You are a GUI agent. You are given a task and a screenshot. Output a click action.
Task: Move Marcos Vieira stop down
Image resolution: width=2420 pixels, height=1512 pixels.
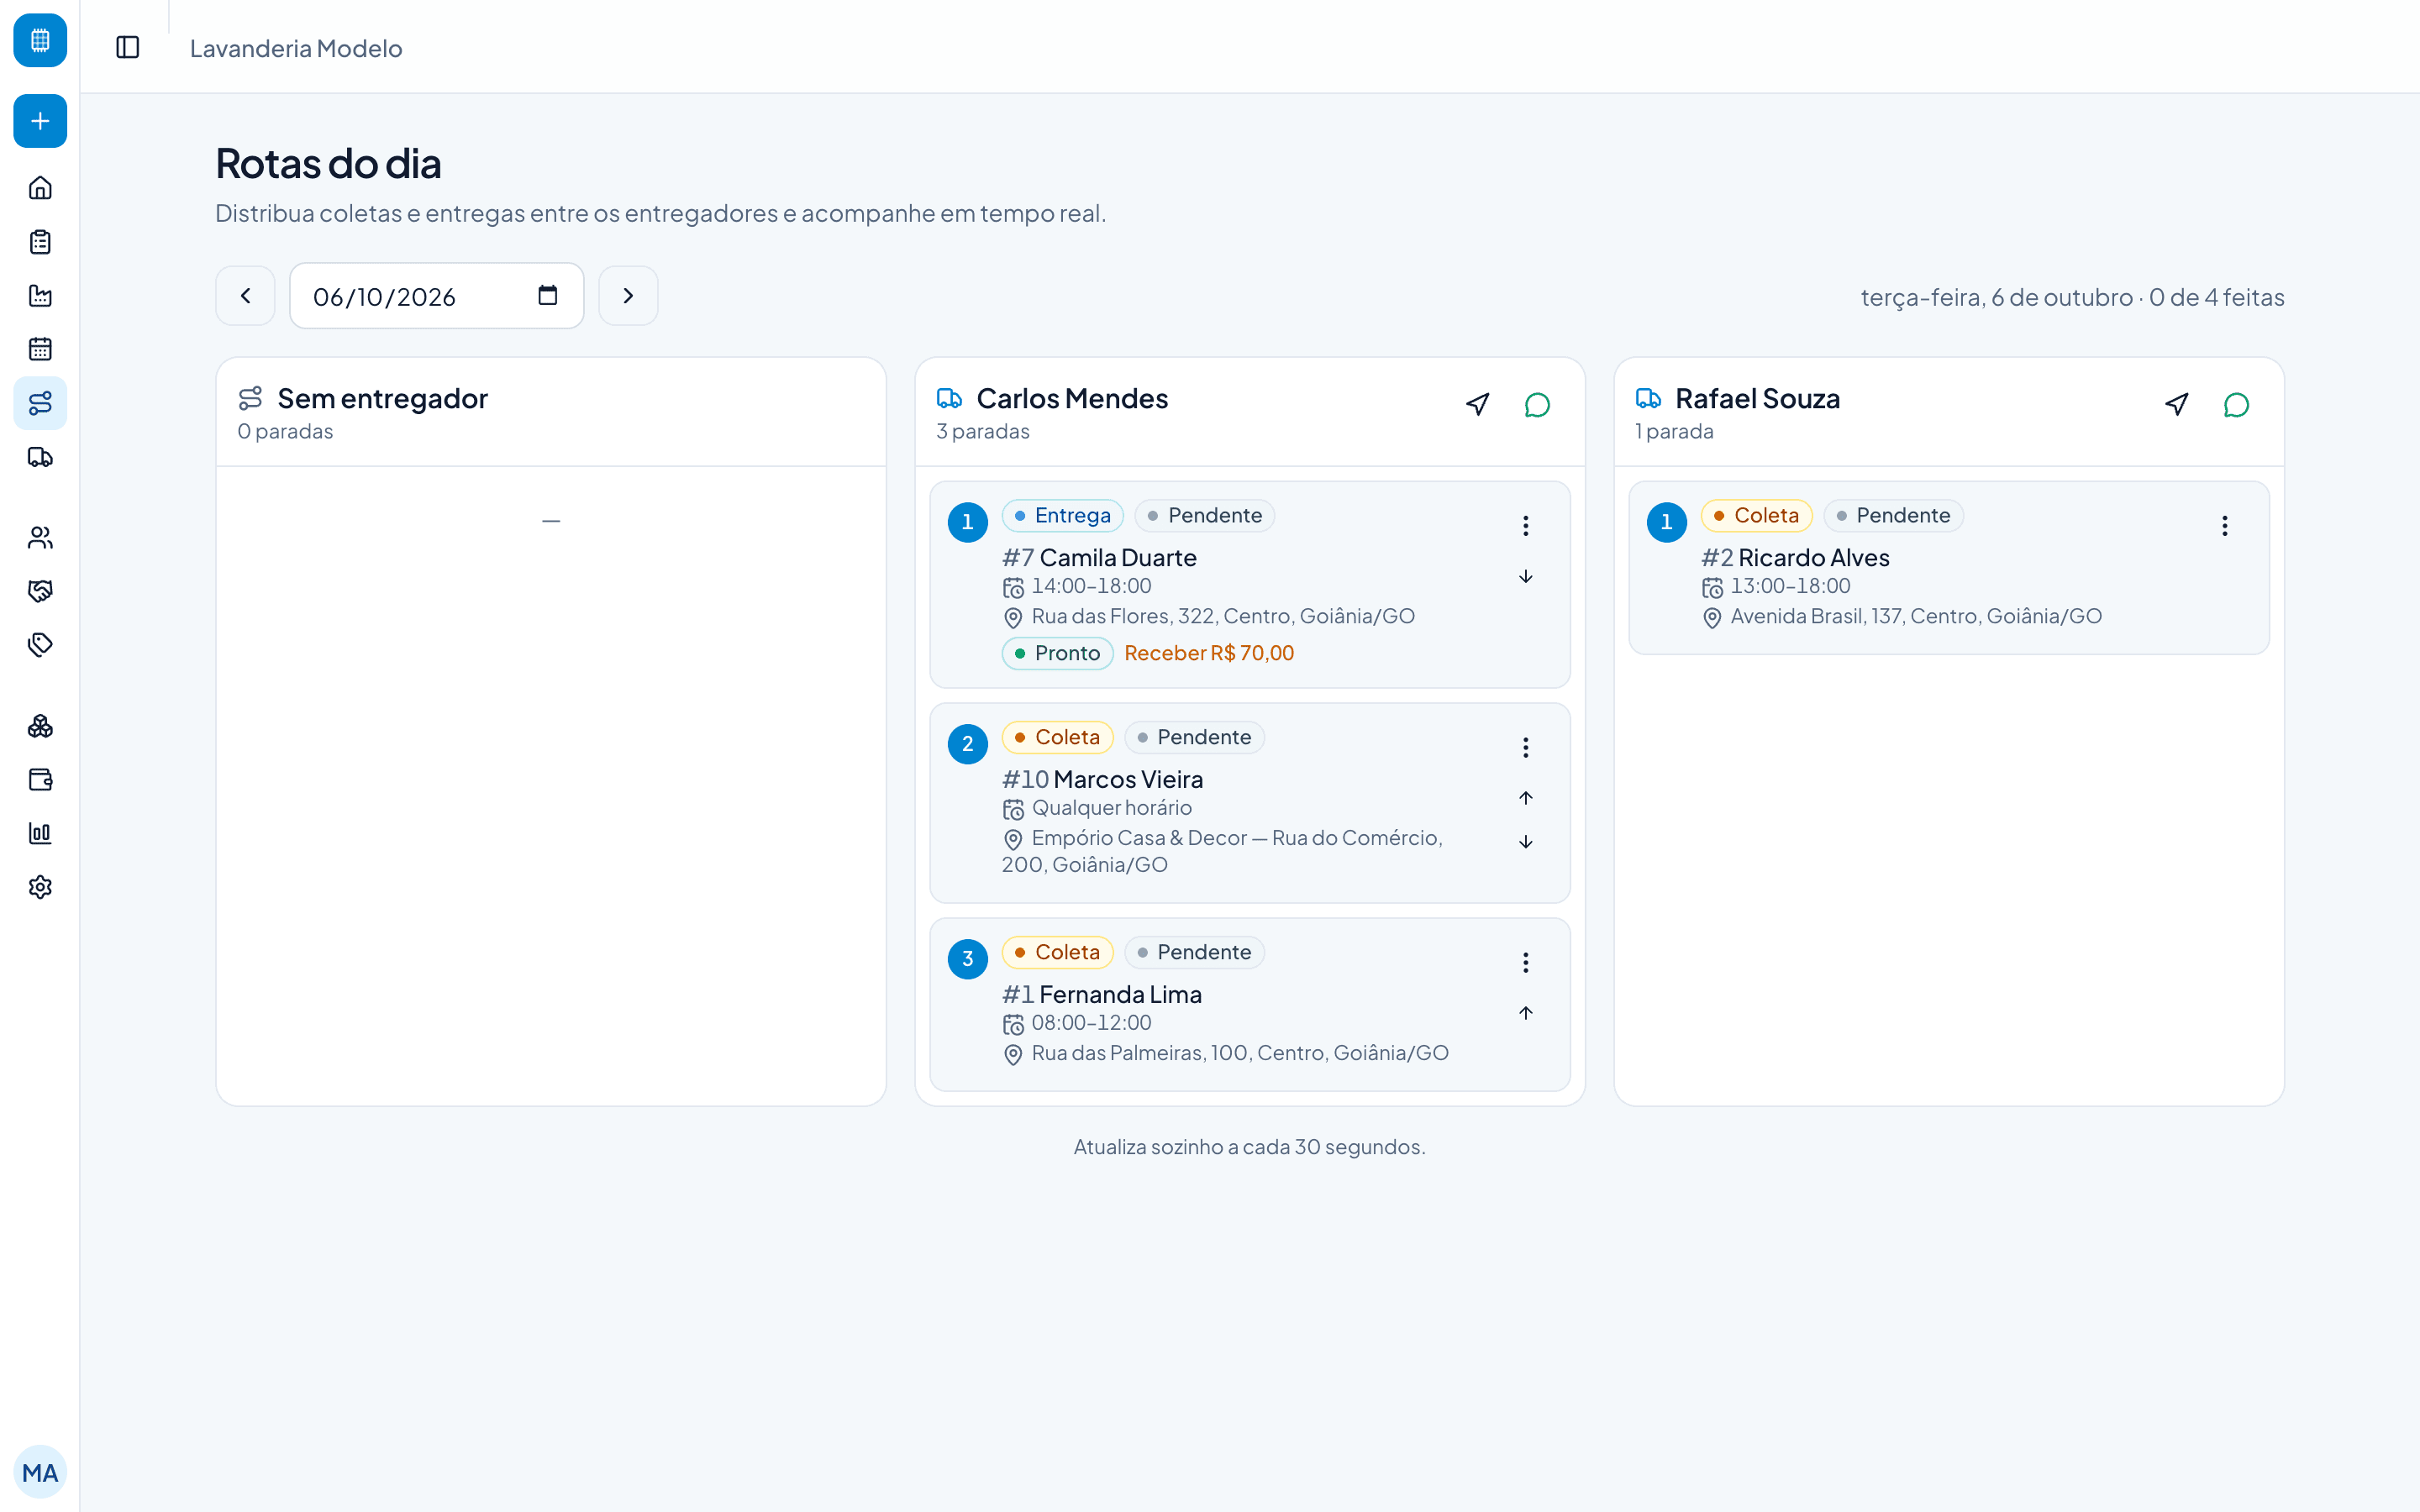1526,842
